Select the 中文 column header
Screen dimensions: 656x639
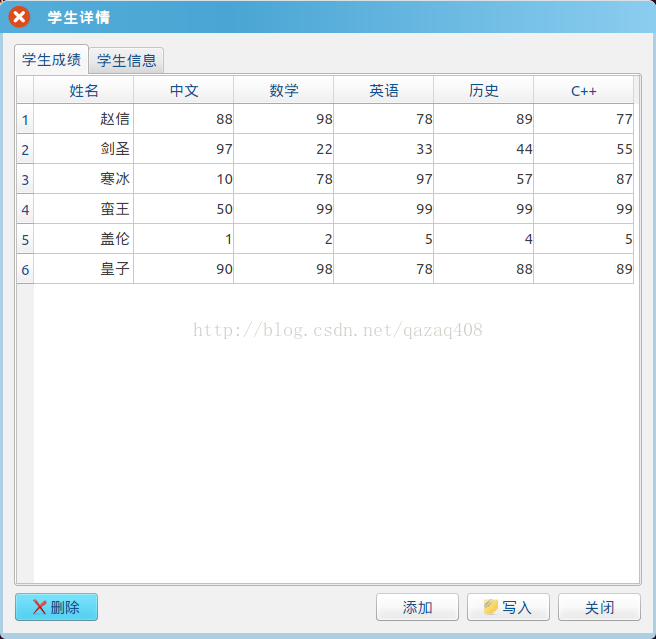(184, 90)
